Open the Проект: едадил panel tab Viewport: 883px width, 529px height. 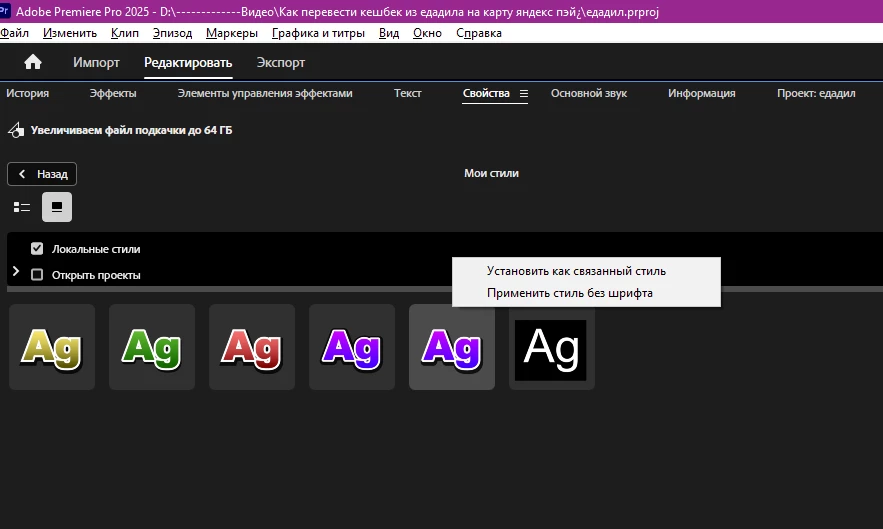(816, 94)
